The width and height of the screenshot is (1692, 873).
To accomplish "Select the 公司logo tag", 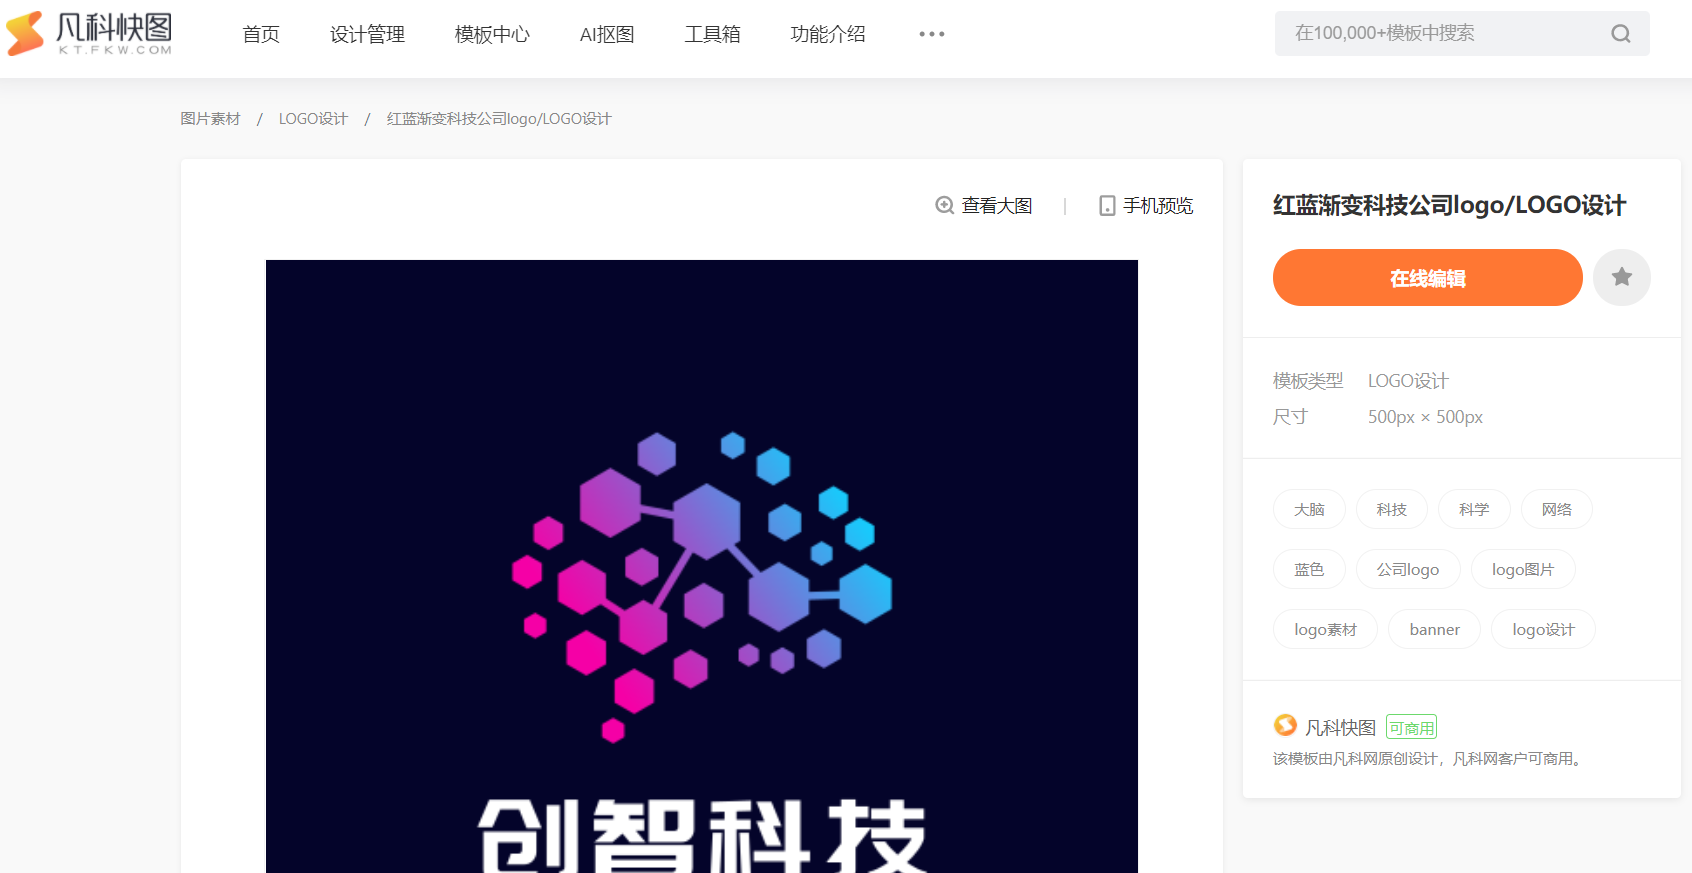I will click(1408, 570).
